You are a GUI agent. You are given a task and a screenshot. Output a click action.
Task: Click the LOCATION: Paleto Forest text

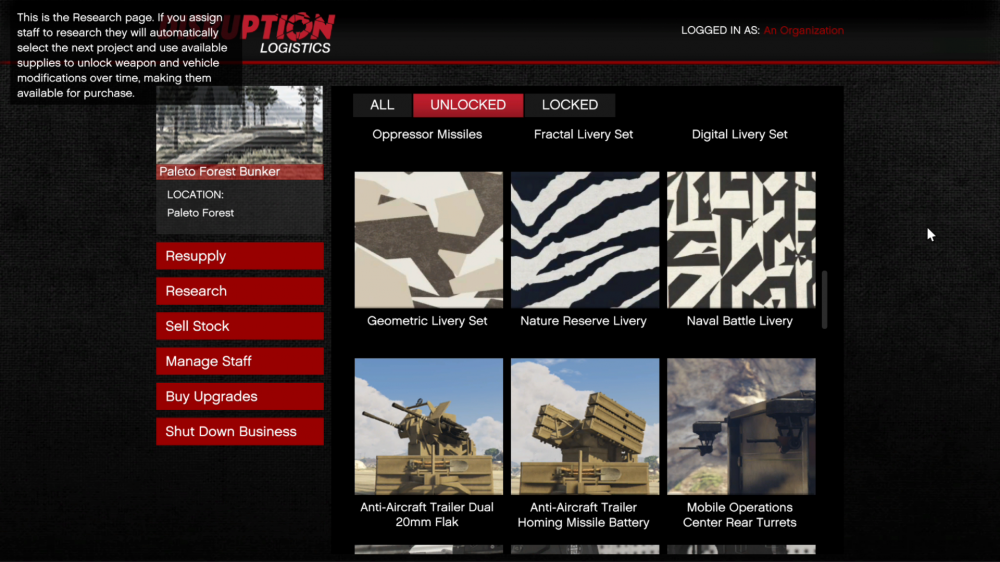(200, 204)
